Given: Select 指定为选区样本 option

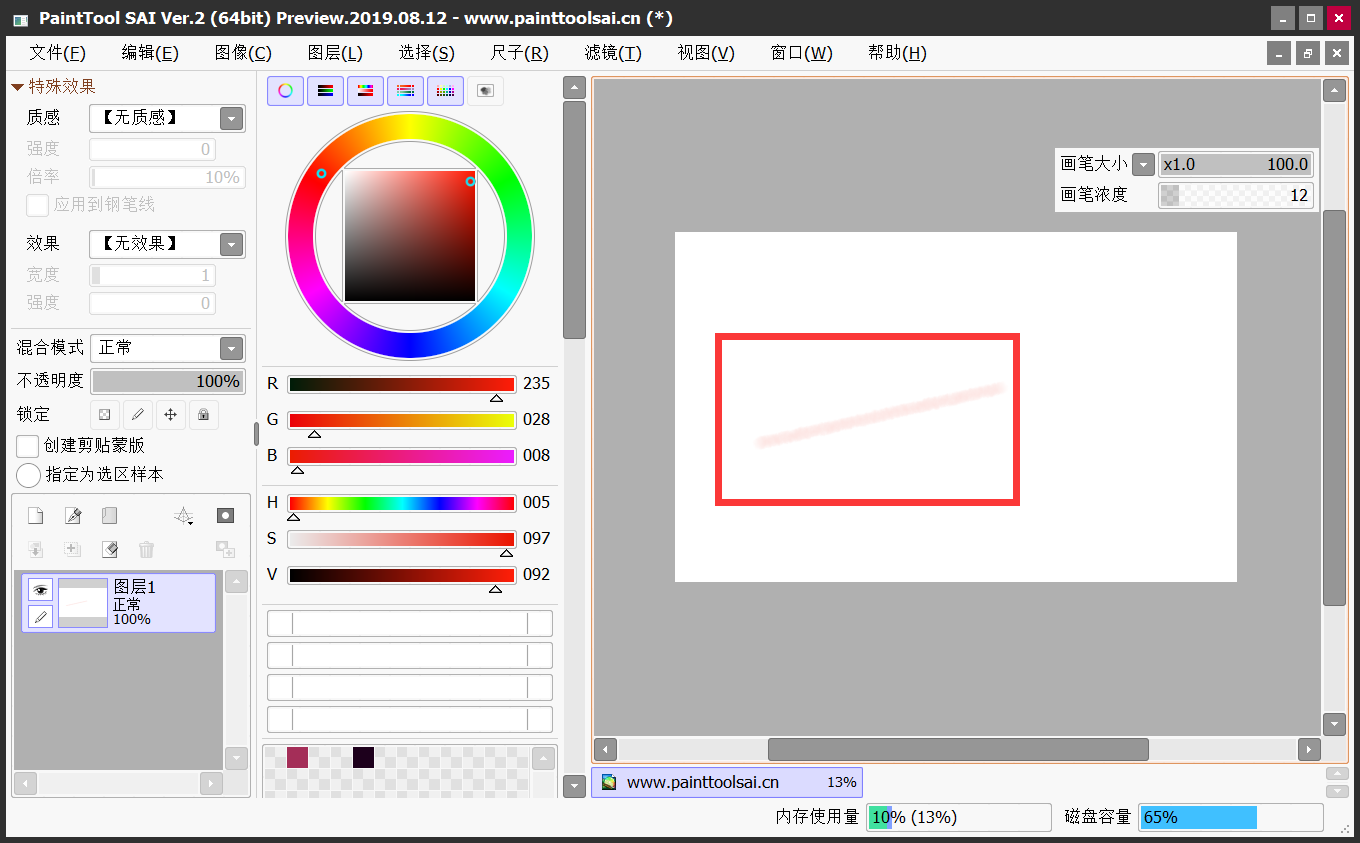Looking at the screenshot, I should pos(29,475).
